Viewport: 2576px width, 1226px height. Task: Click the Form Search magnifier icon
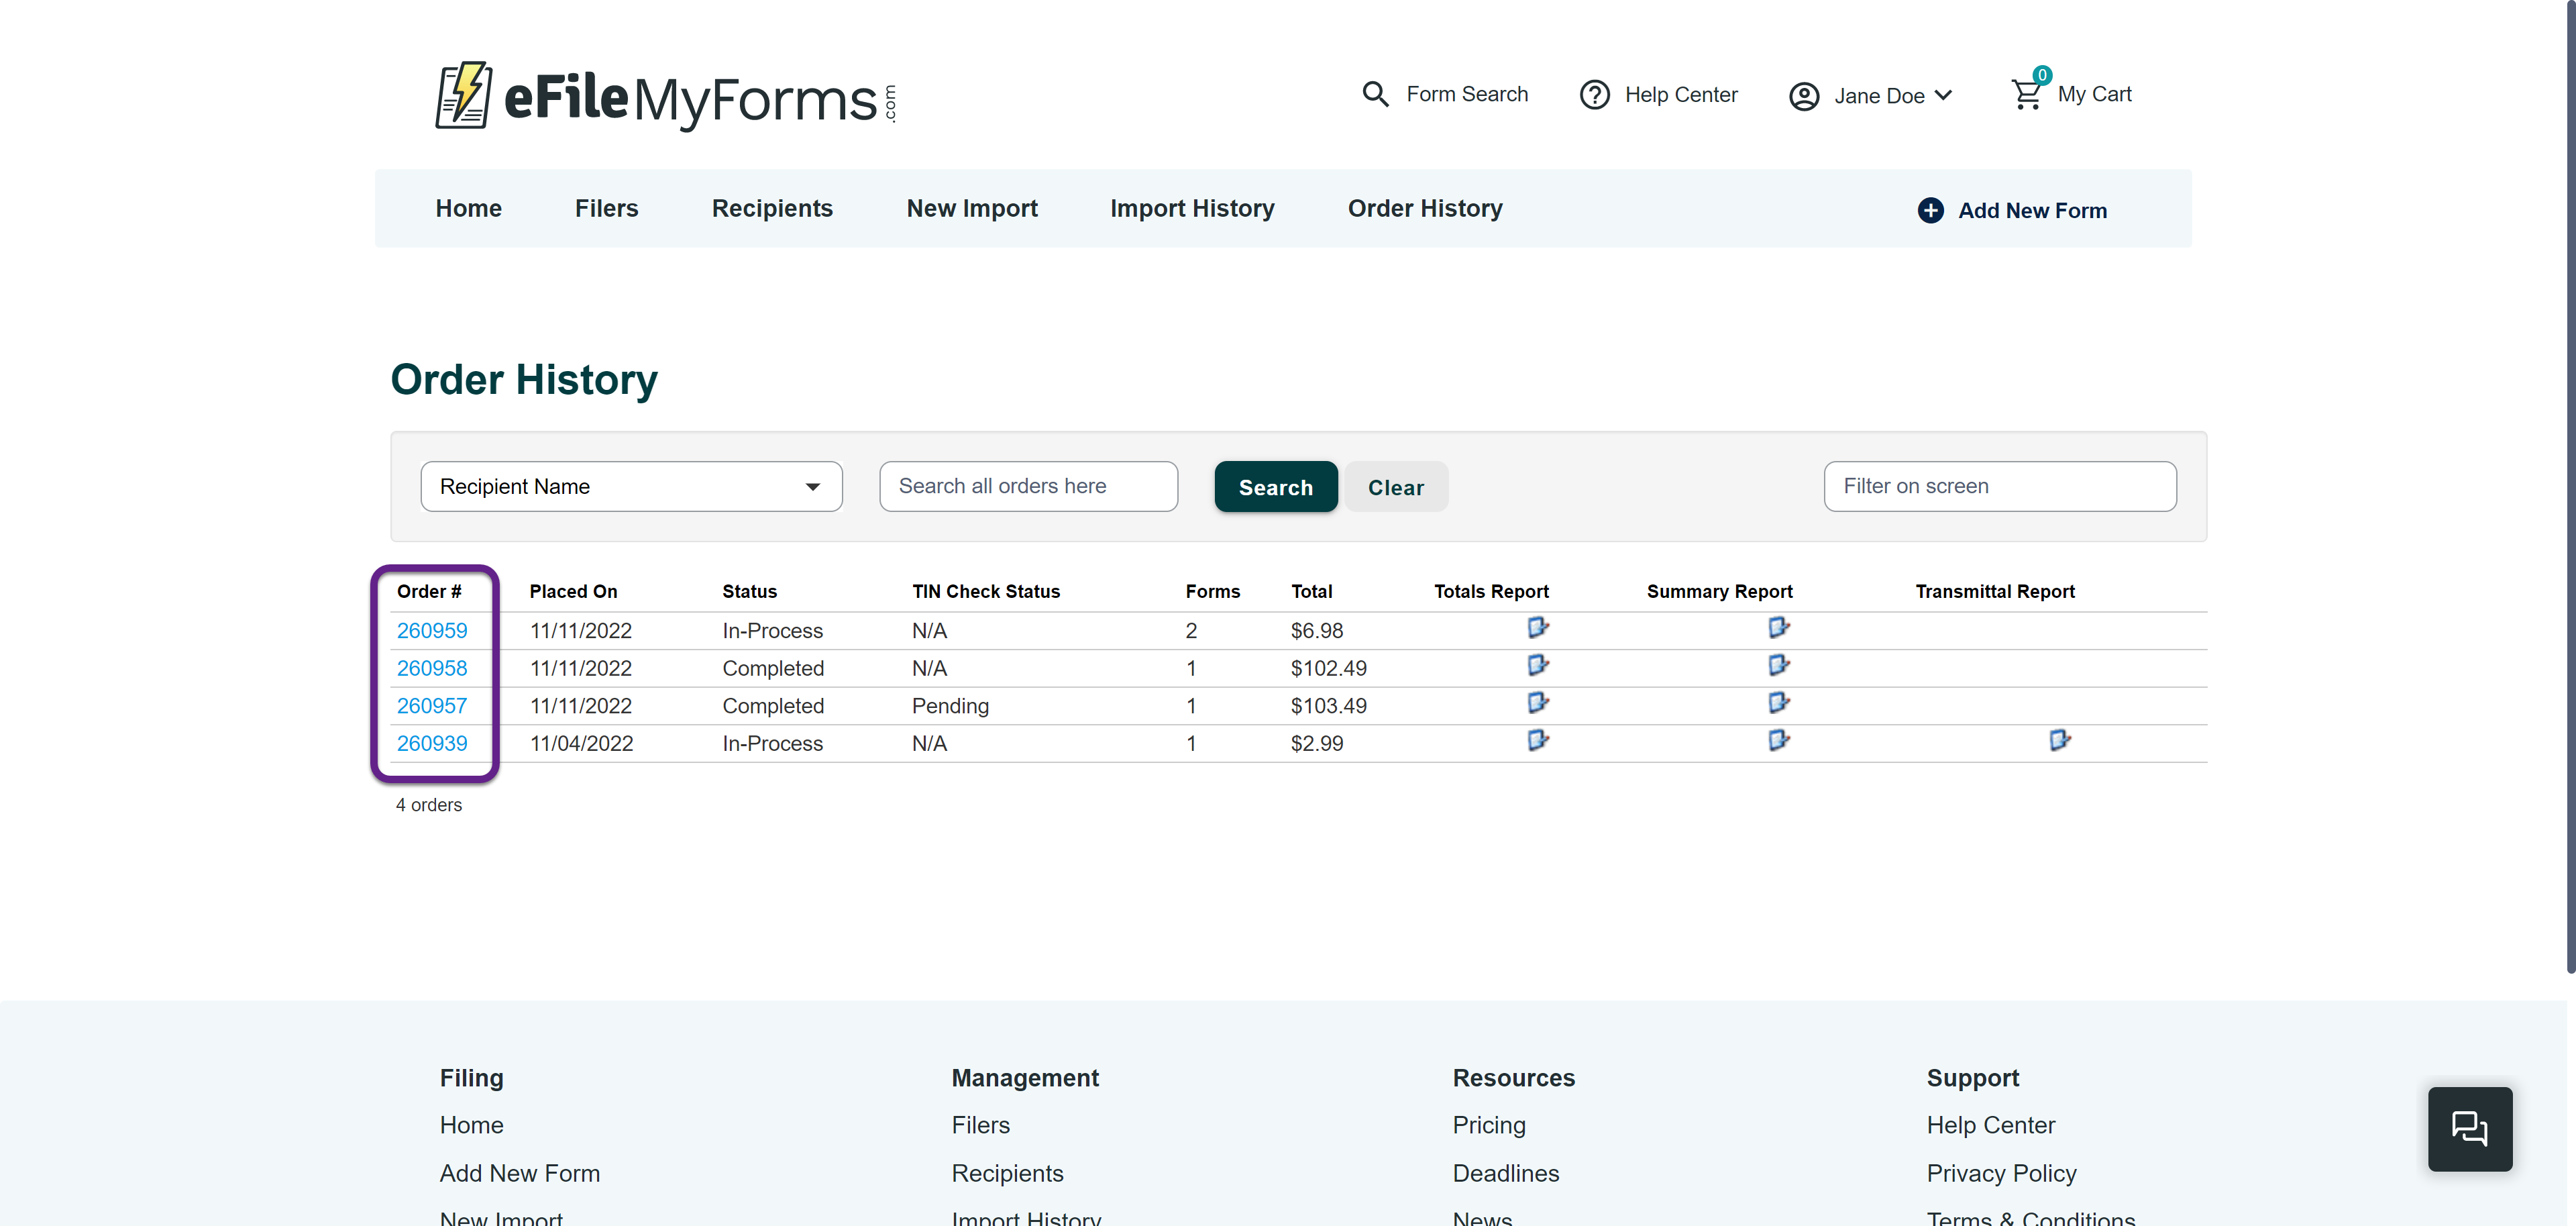[x=1375, y=94]
